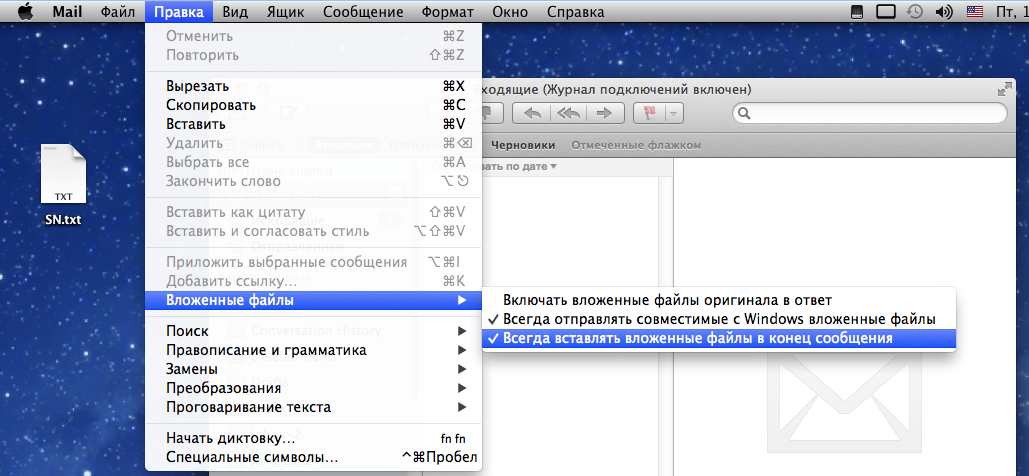Expand the Преобразования submenu
Viewport: 1029px width, 476px height.
click(x=314, y=388)
